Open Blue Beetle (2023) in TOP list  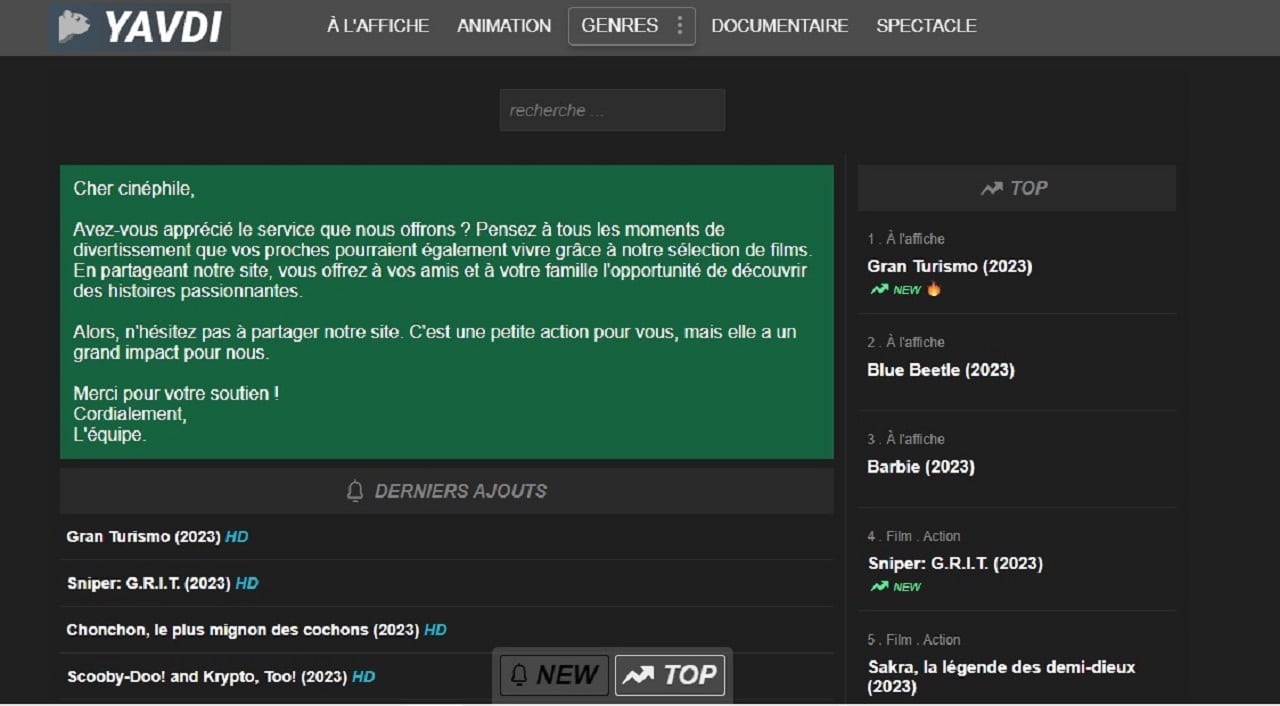coord(941,370)
